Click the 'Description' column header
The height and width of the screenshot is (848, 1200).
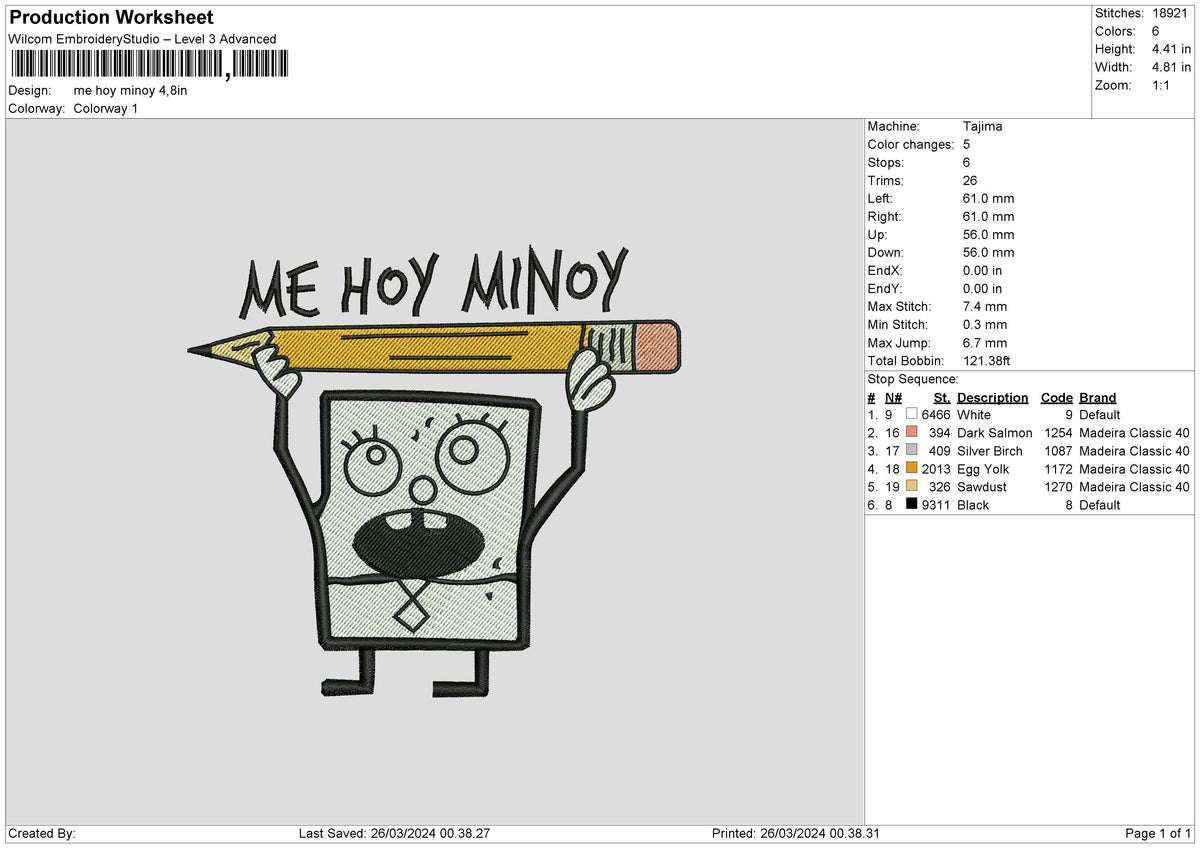pyautogui.click(x=992, y=397)
